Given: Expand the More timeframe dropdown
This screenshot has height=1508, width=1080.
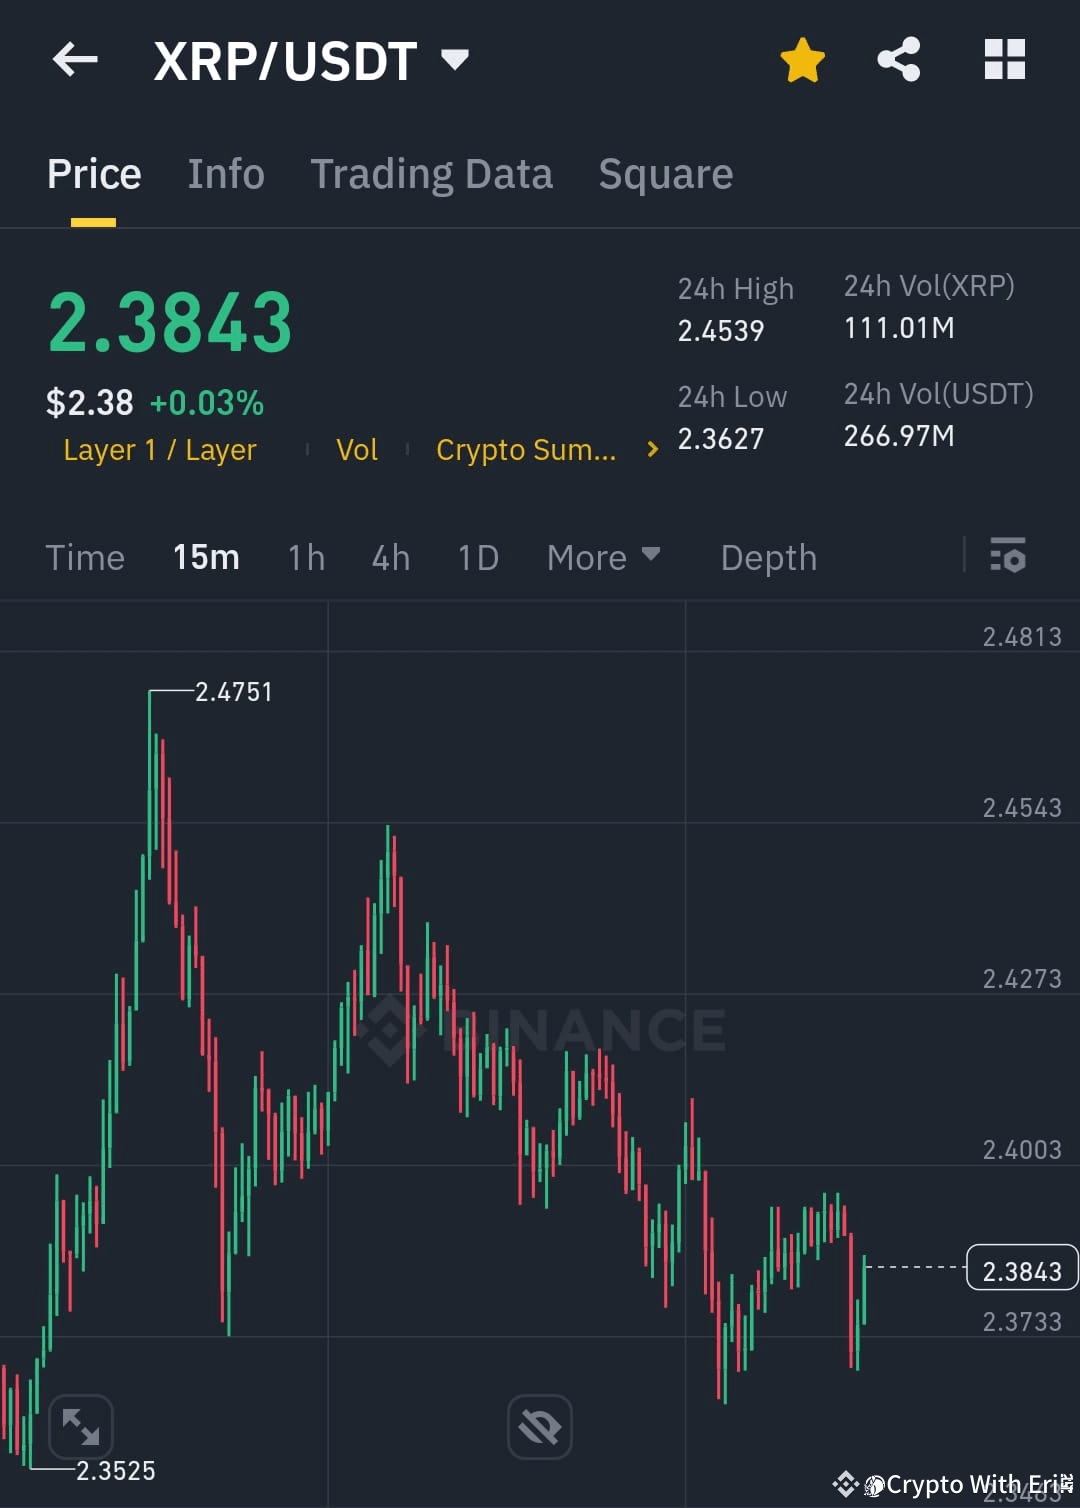Looking at the screenshot, I should 603,557.
